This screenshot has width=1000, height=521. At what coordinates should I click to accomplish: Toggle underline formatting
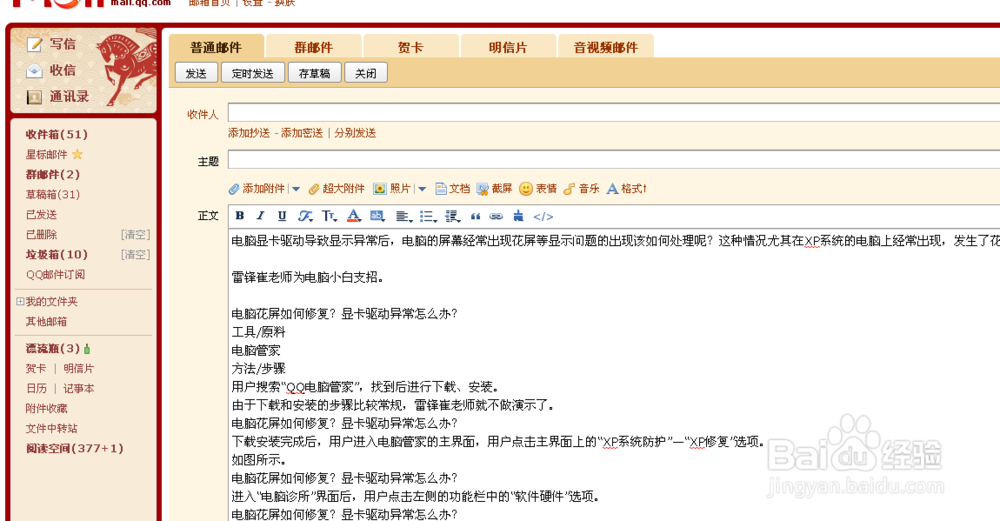pyautogui.click(x=282, y=216)
